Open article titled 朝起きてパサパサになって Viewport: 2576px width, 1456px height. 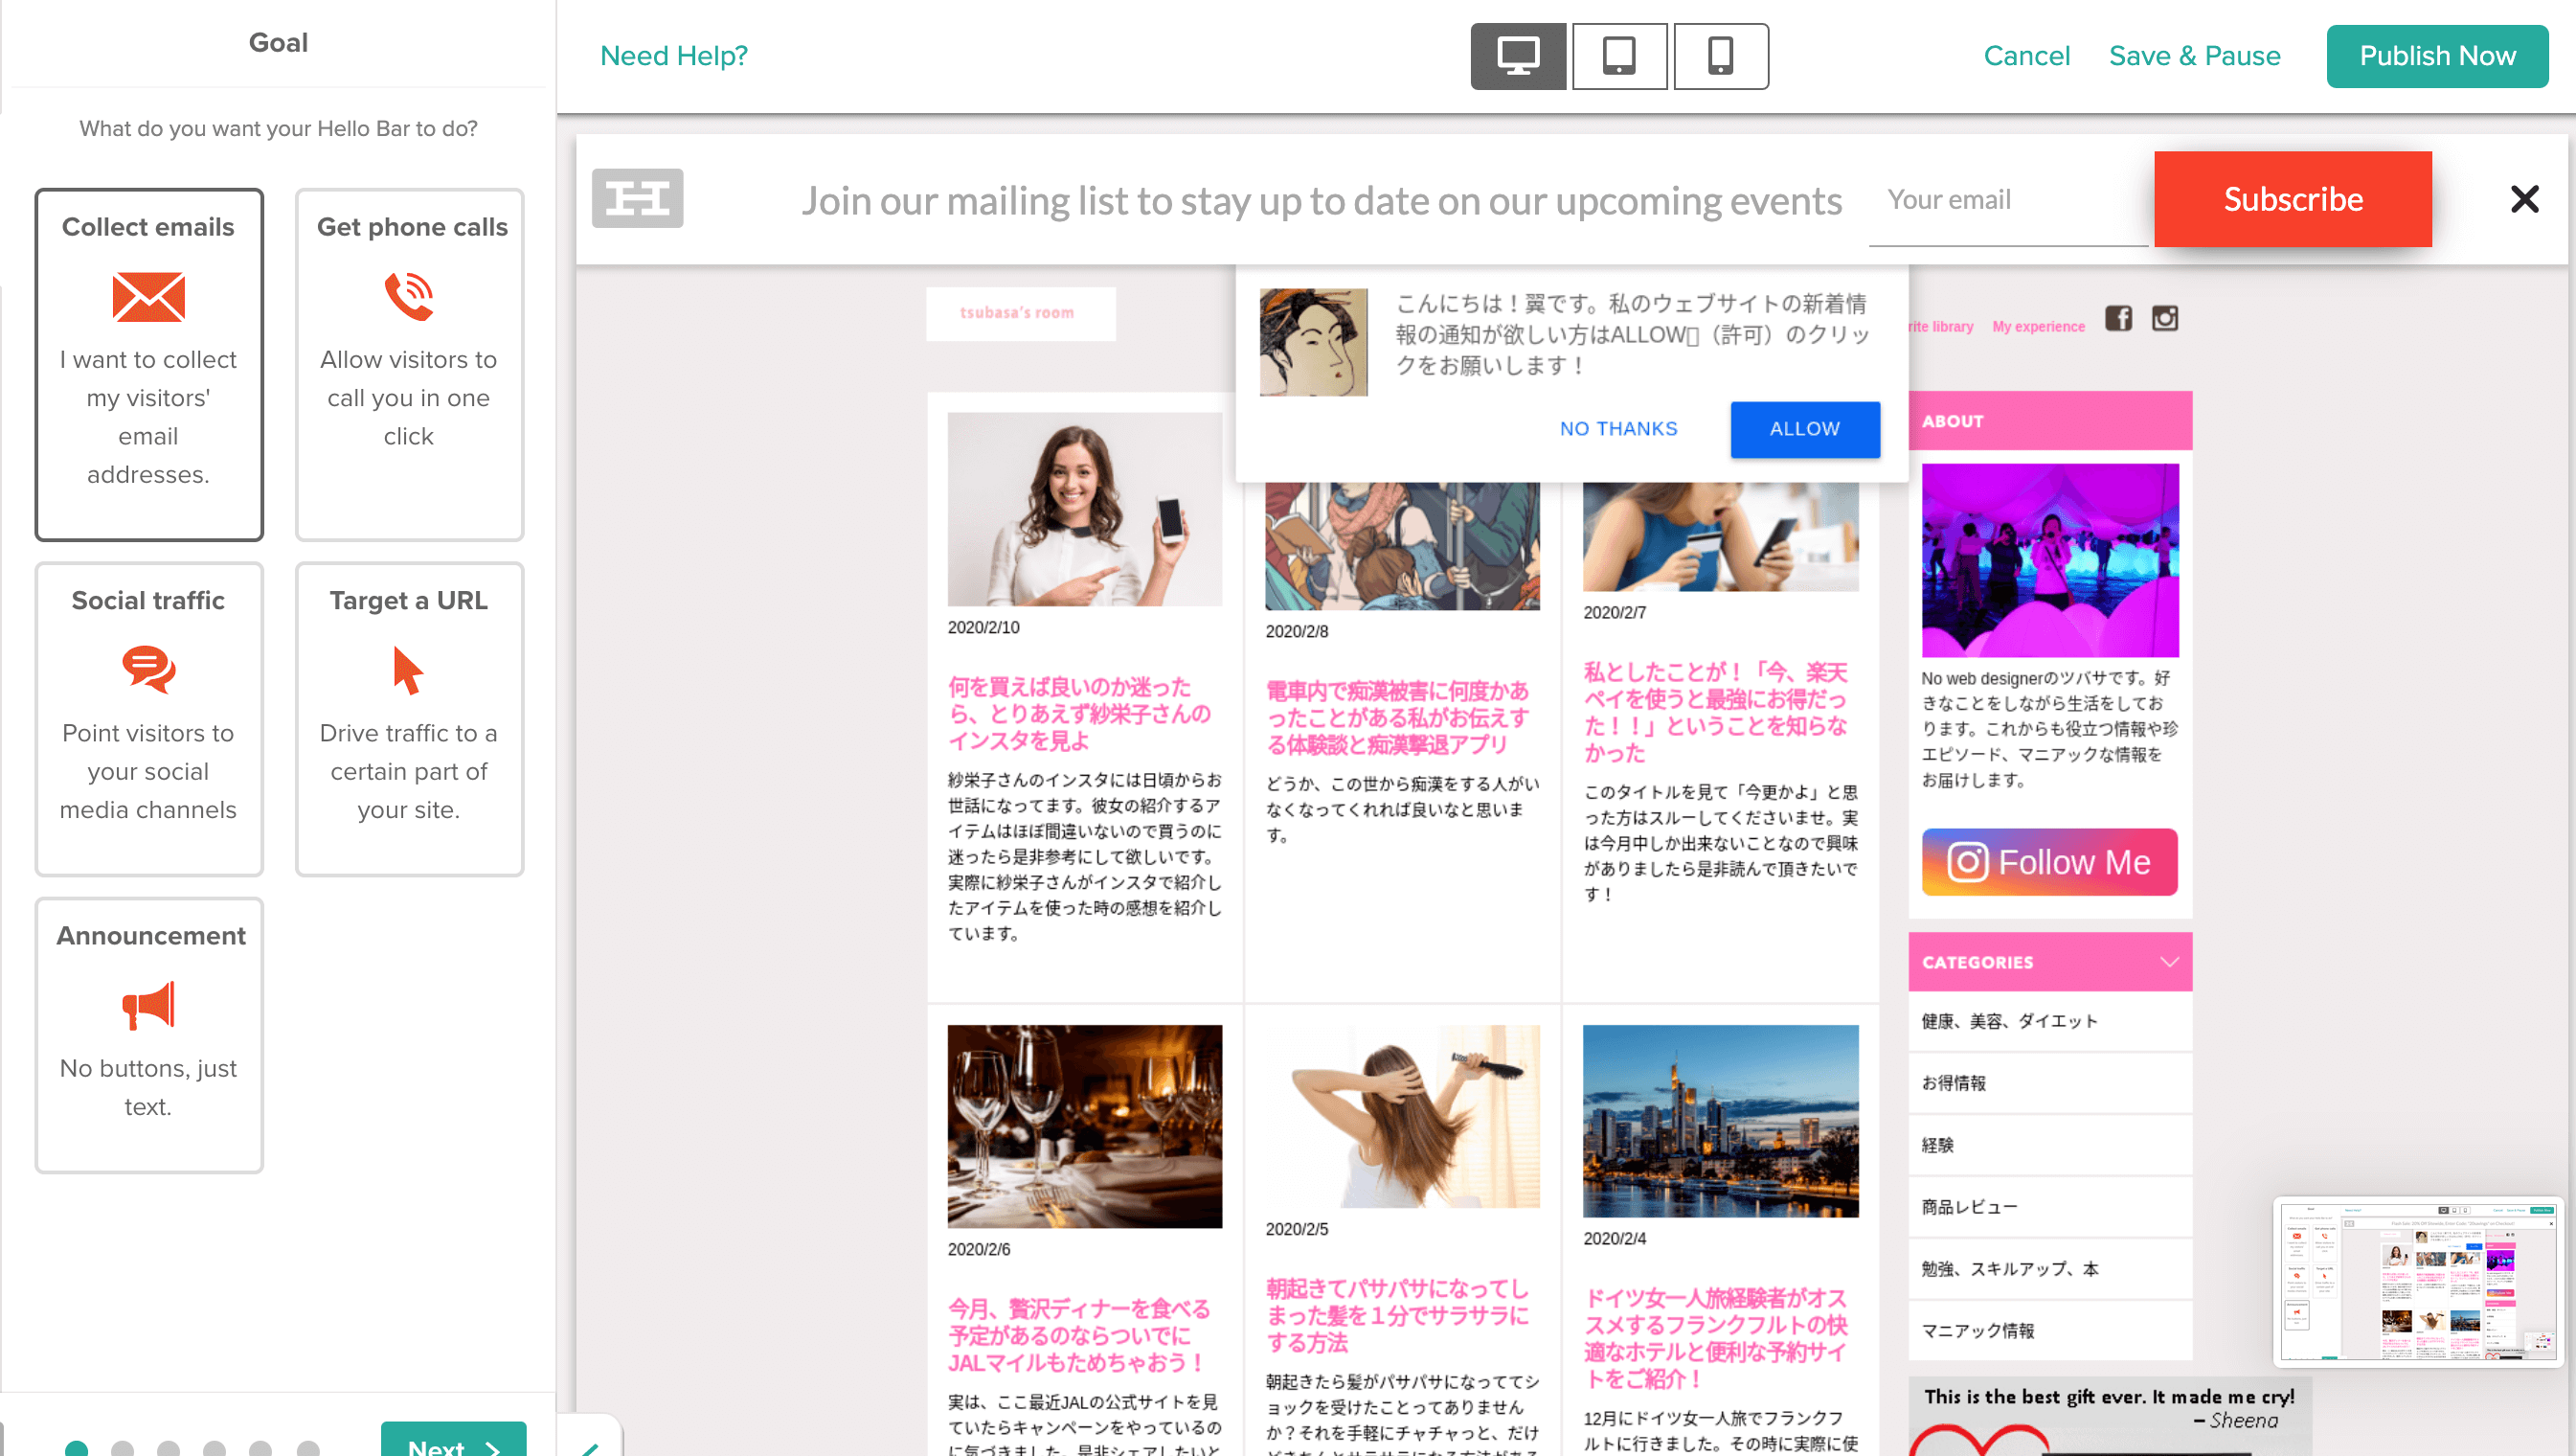(1397, 1315)
